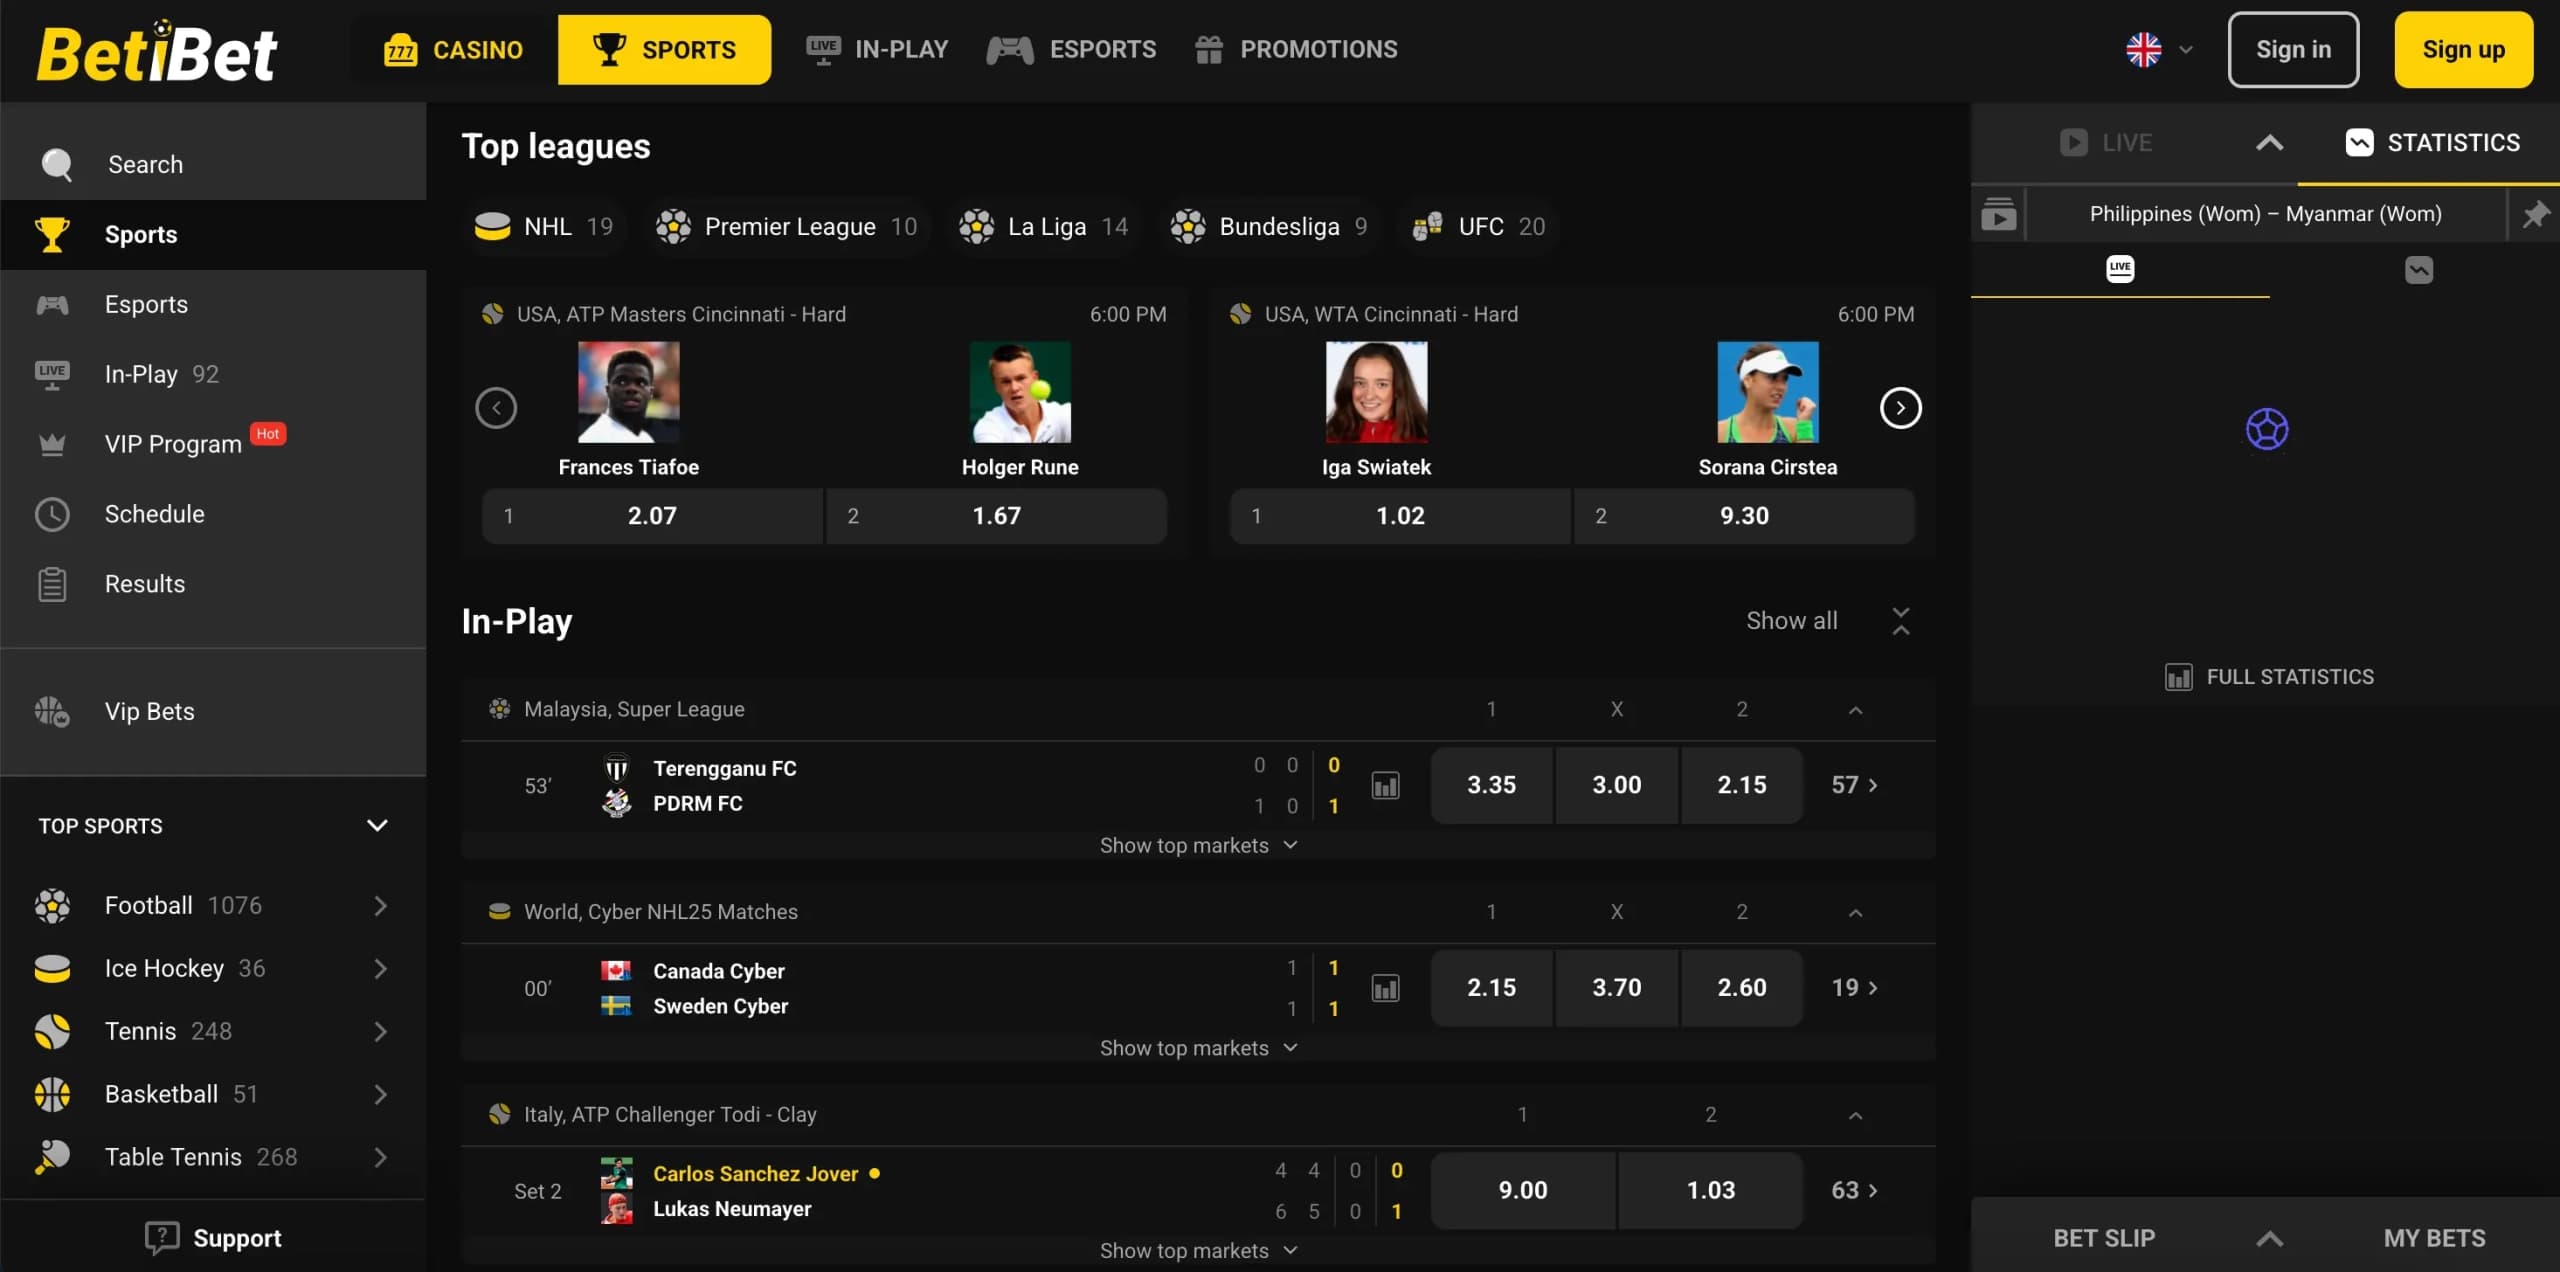This screenshot has height=1272, width=2560.
Task: Click the FULL STATISTICS bar chart icon
Action: 2178,677
